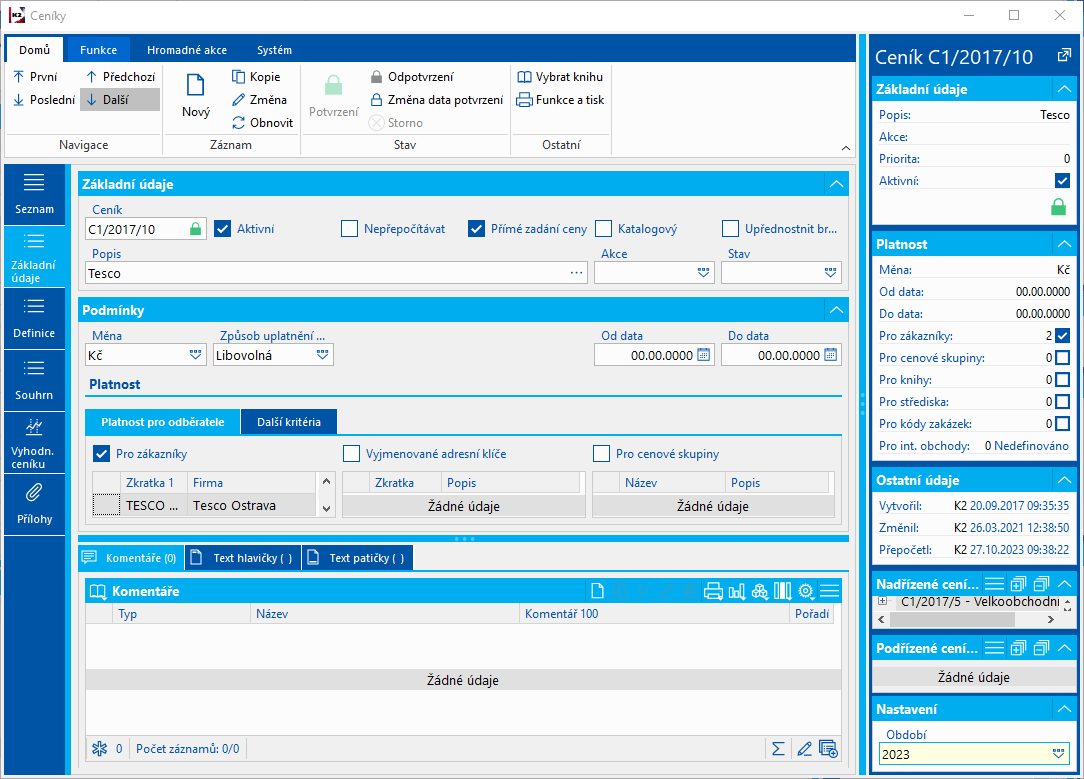The height and width of the screenshot is (779, 1084).
Task: Collapse Platnost section in right panel
Action: (1064, 244)
